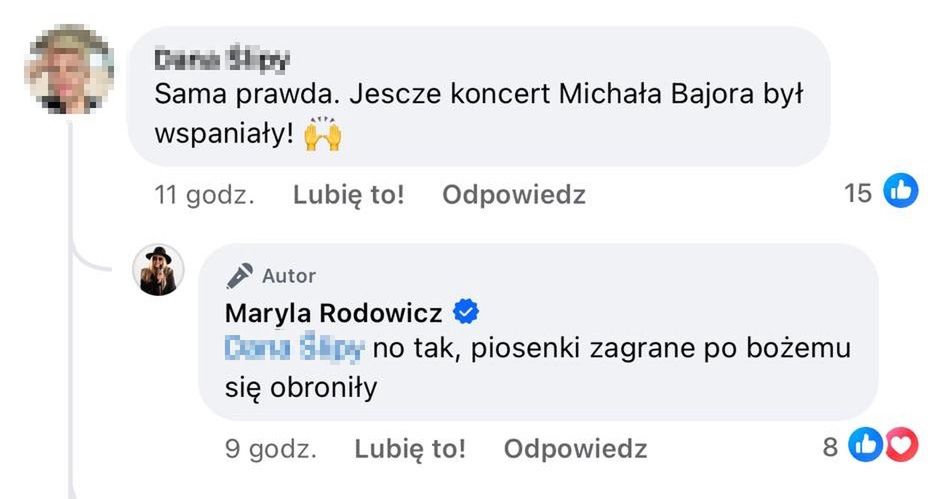Click the raised hands emoji in the comment
Screen dimensions: 945x499
322,135
